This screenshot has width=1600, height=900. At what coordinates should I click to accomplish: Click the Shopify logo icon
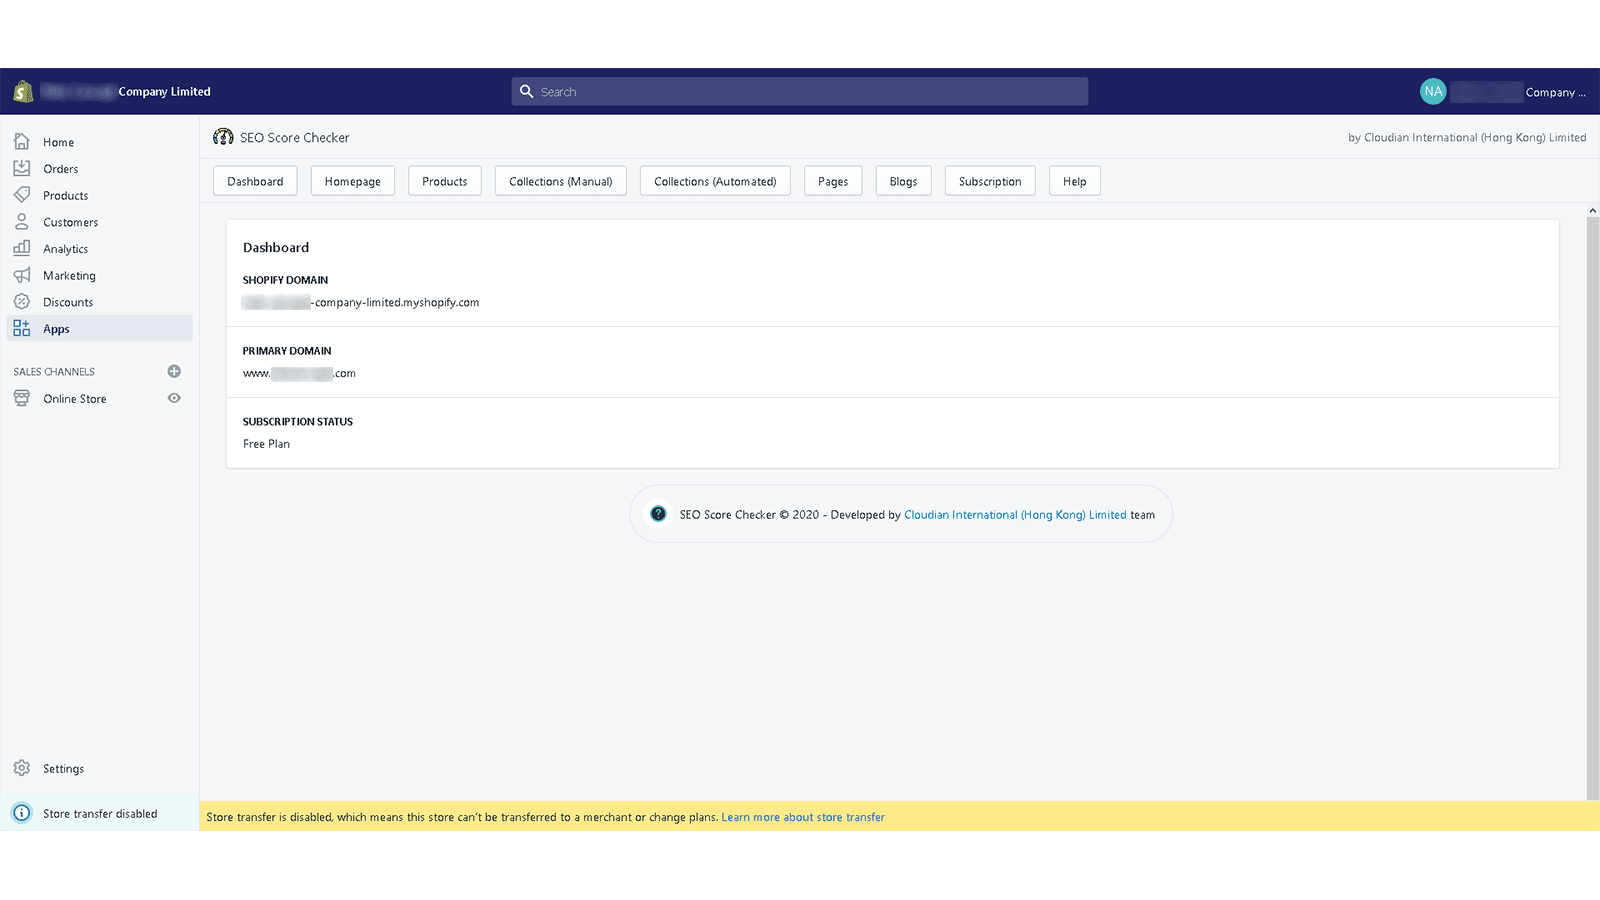[x=23, y=92]
